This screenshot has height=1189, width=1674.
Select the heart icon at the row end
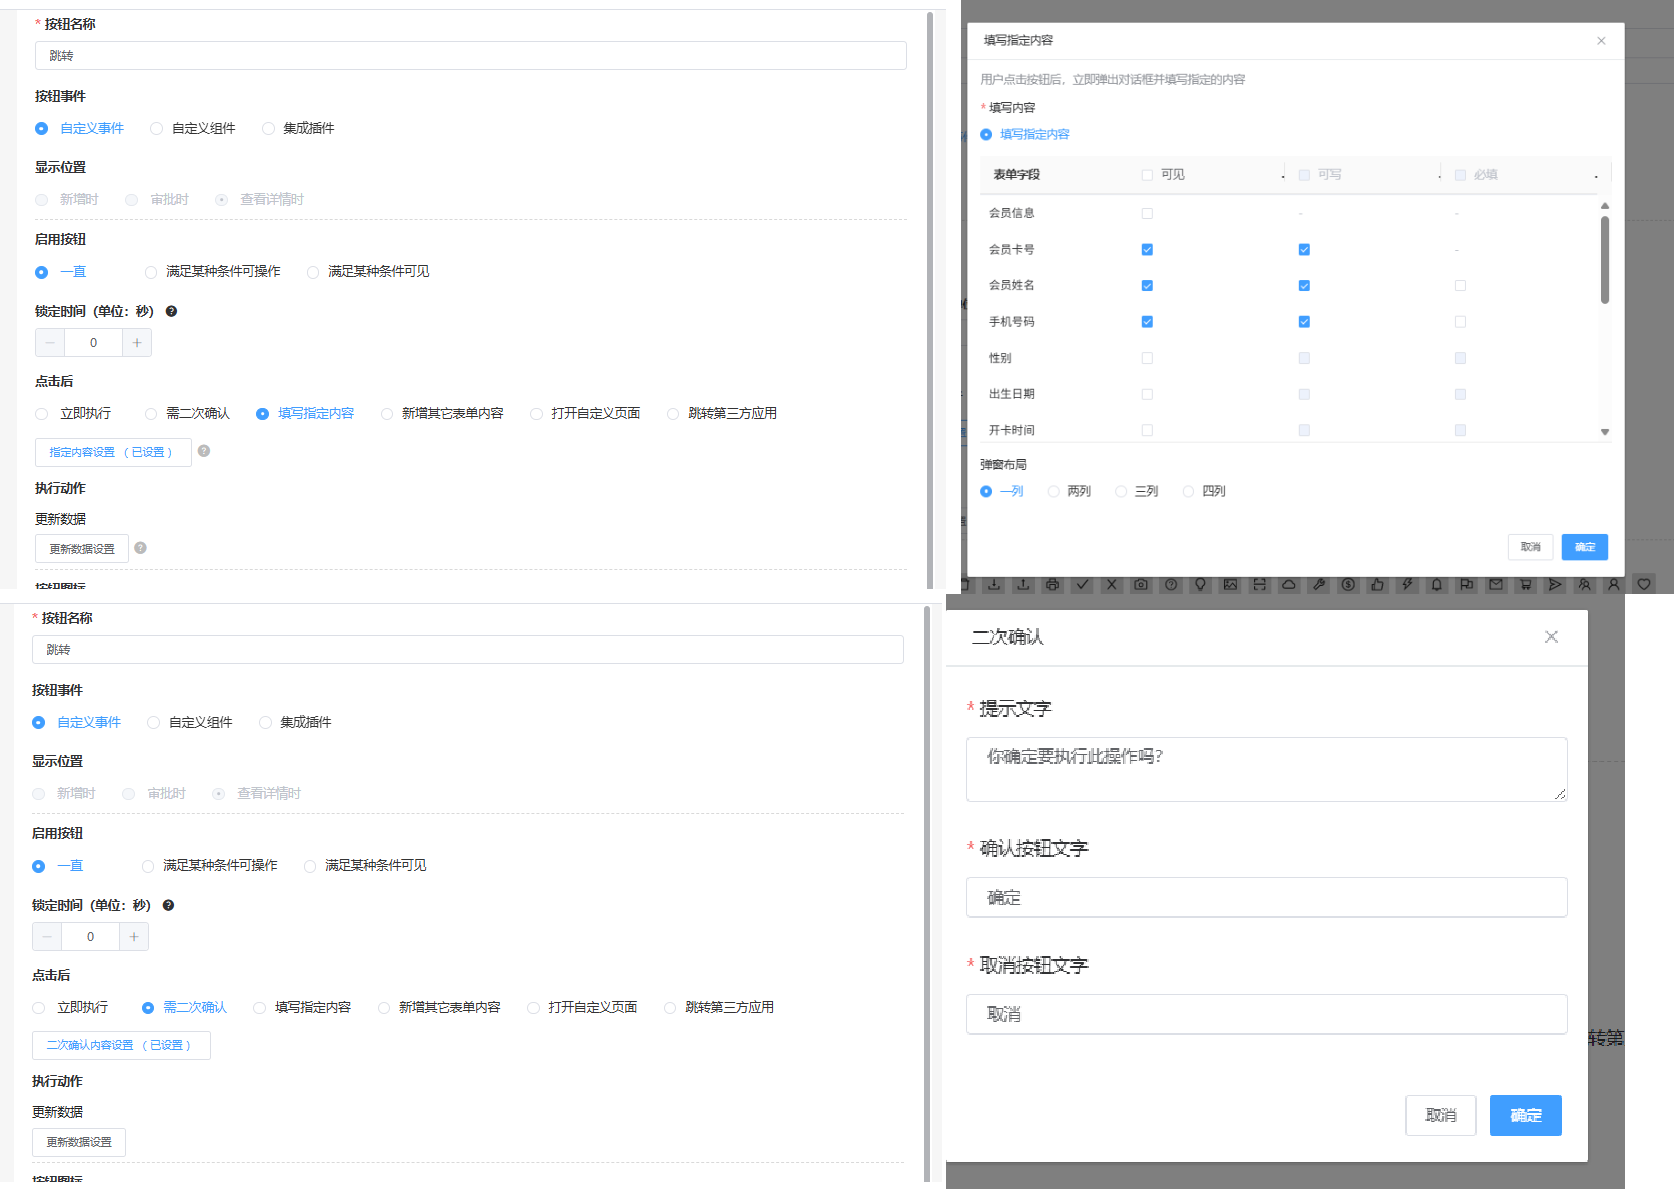coord(1643,585)
